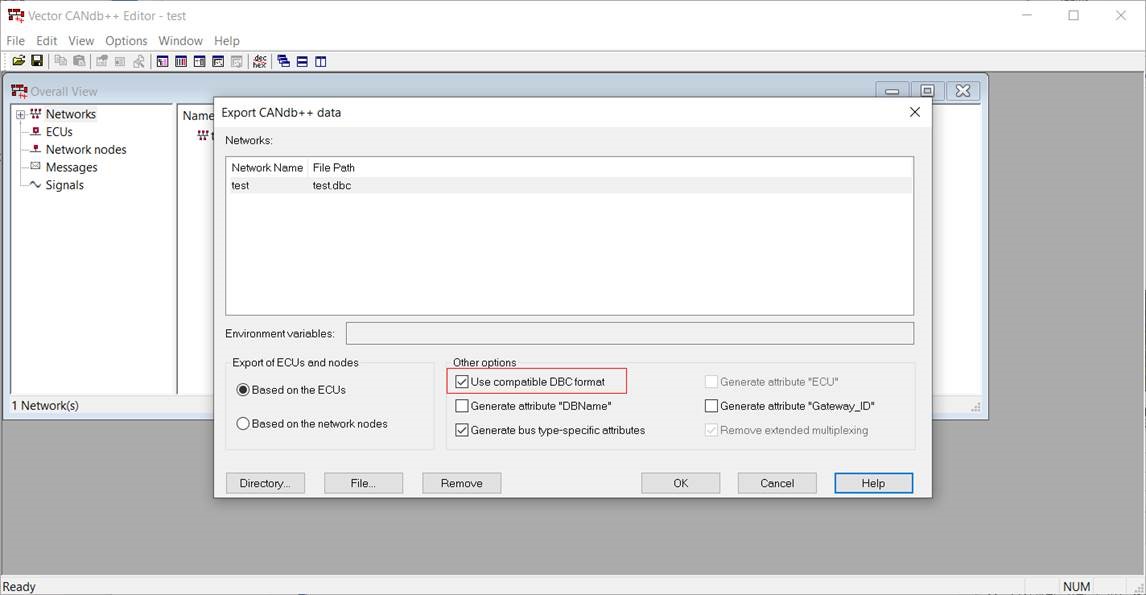This screenshot has width=1146, height=595.
Task: Click the Signals wave icon in tree
Action: [x=35, y=185]
